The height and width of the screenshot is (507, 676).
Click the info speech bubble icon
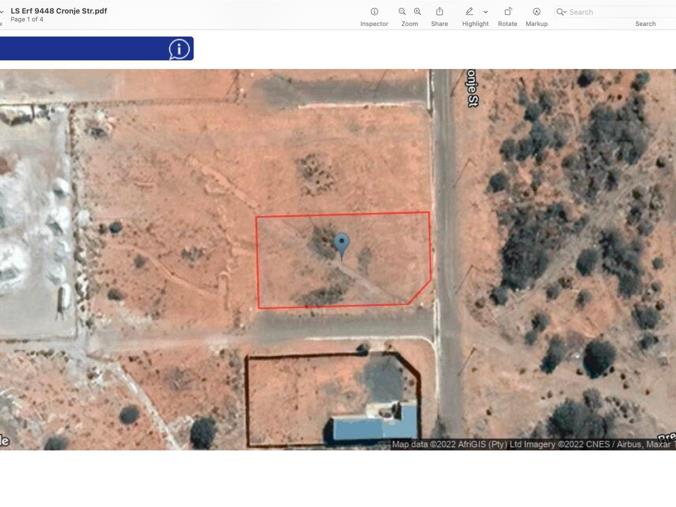coord(179,49)
